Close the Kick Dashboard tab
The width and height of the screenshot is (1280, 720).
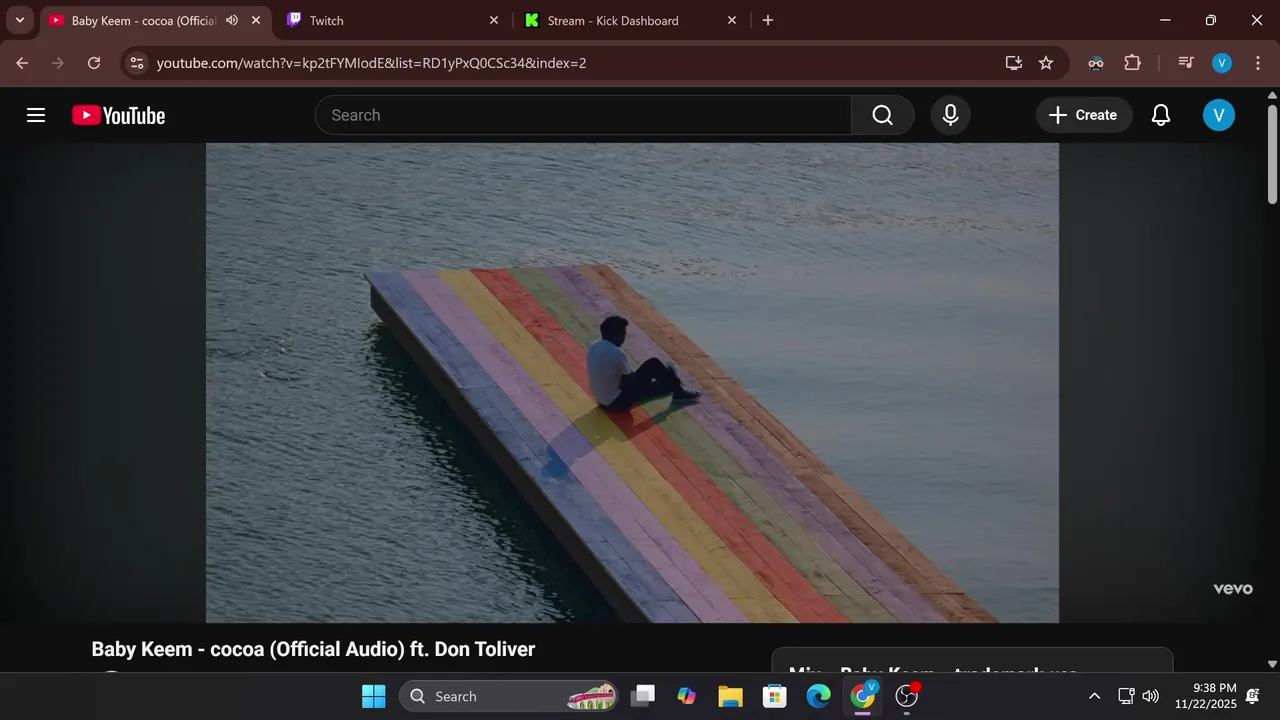[732, 20]
